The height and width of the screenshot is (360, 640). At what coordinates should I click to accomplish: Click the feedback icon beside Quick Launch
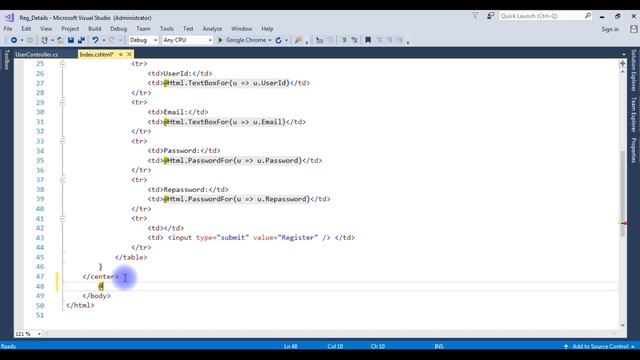[490, 16]
